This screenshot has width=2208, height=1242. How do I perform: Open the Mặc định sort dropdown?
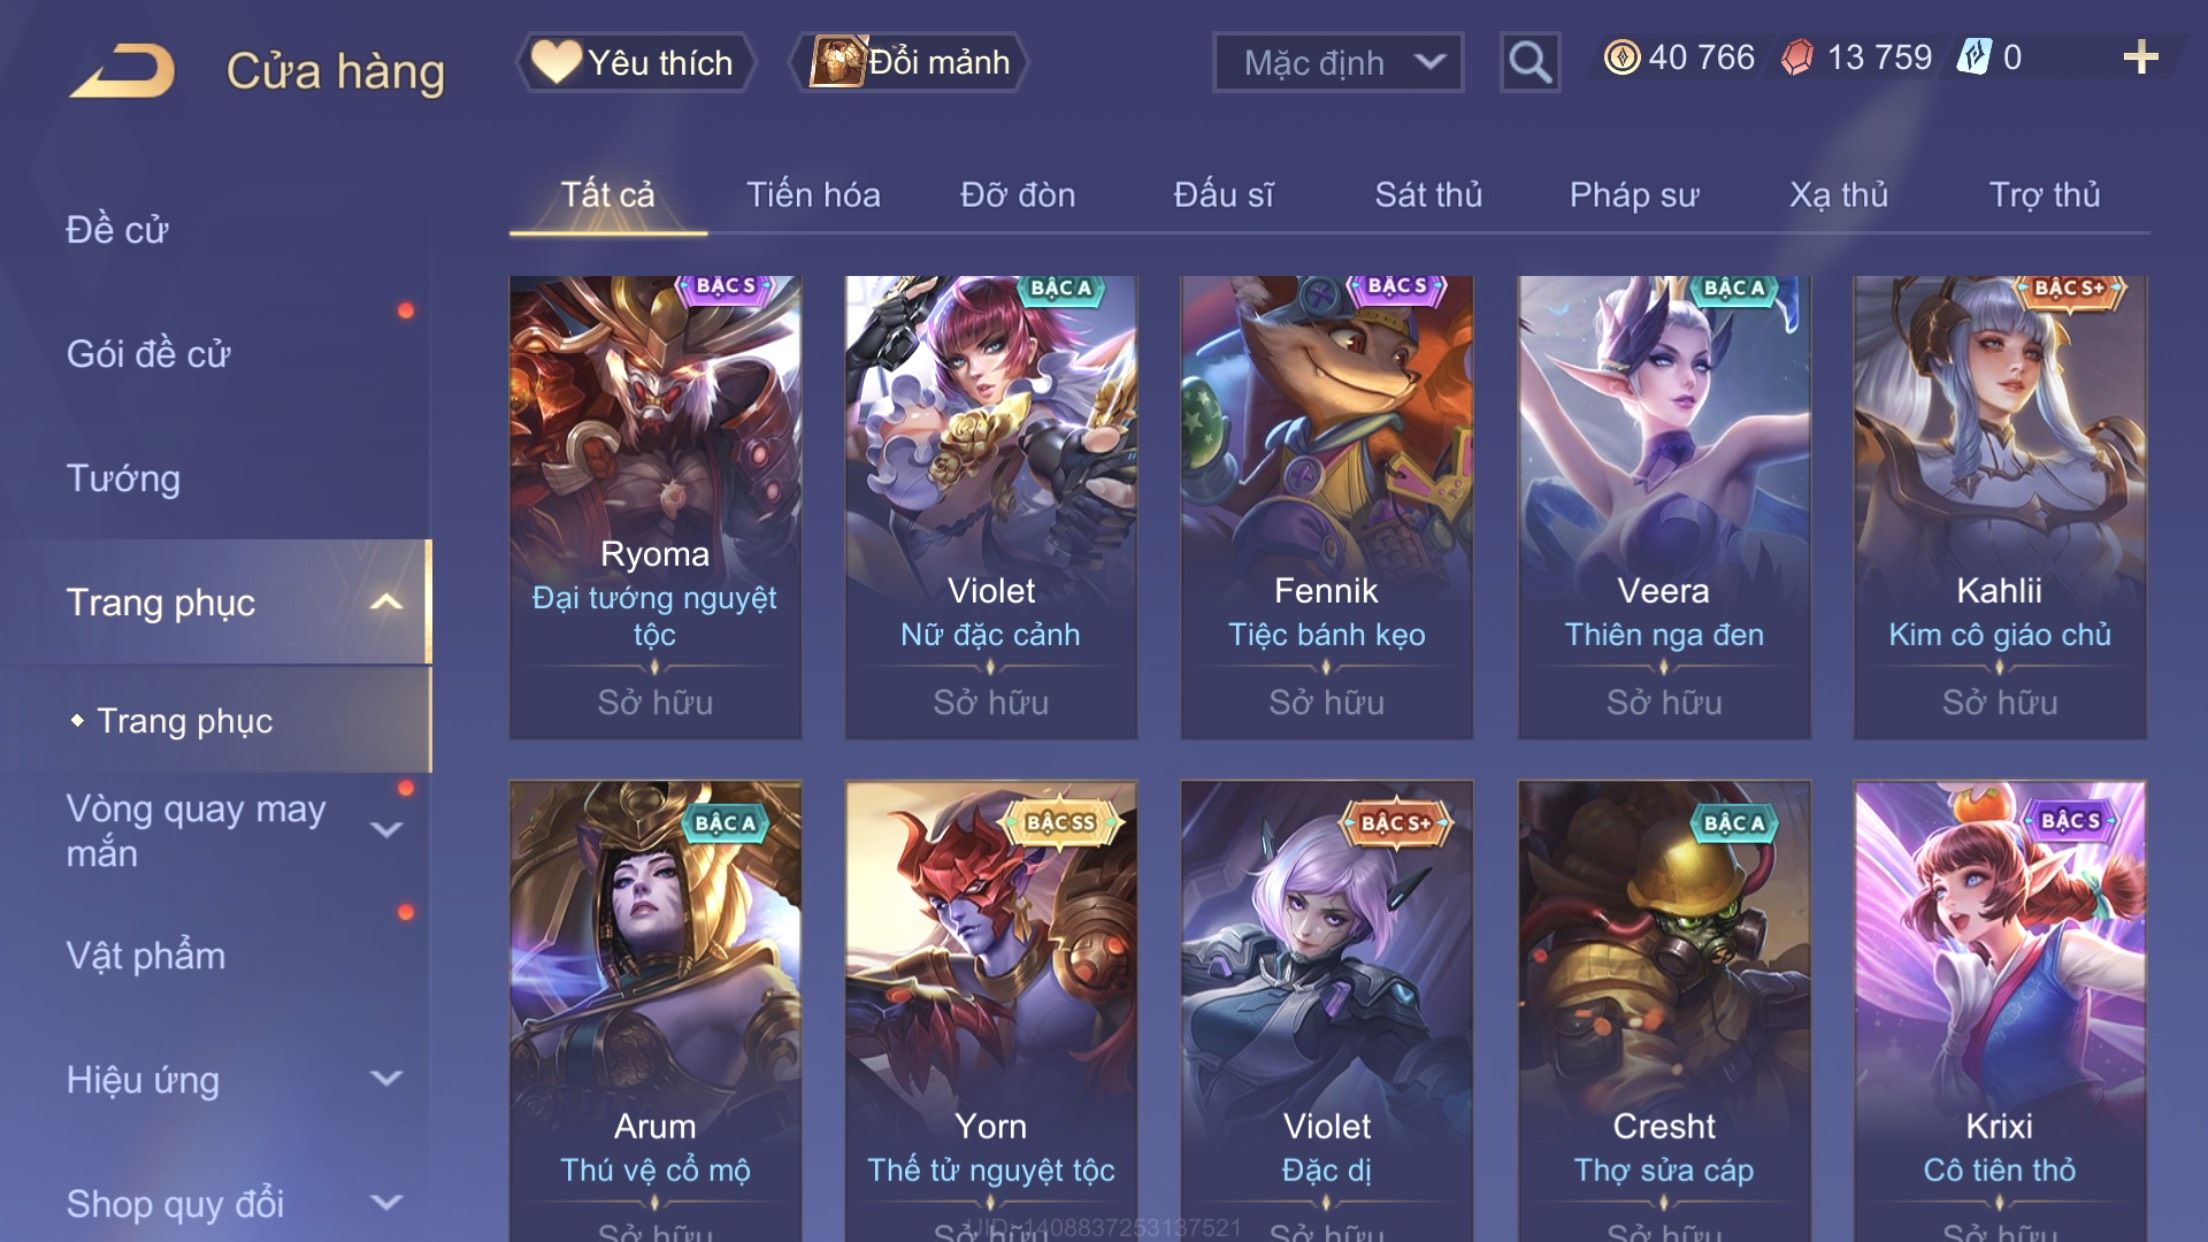[1338, 62]
